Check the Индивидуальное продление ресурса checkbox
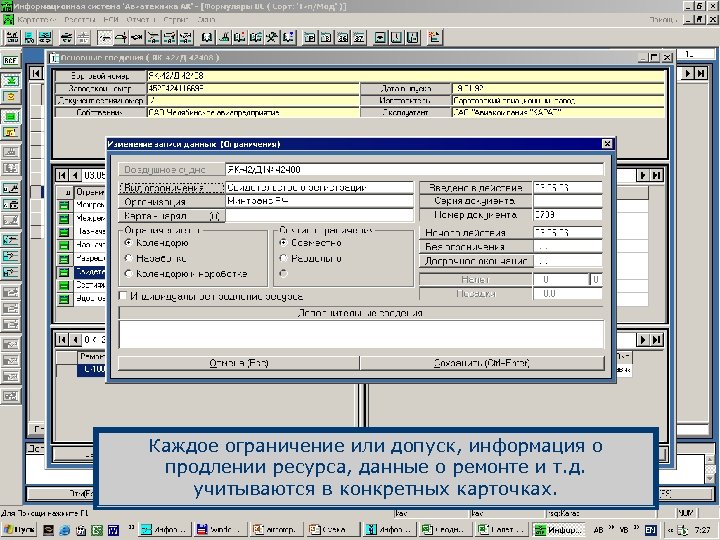Screen dimensions: 720x540 click(x=123, y=296)
